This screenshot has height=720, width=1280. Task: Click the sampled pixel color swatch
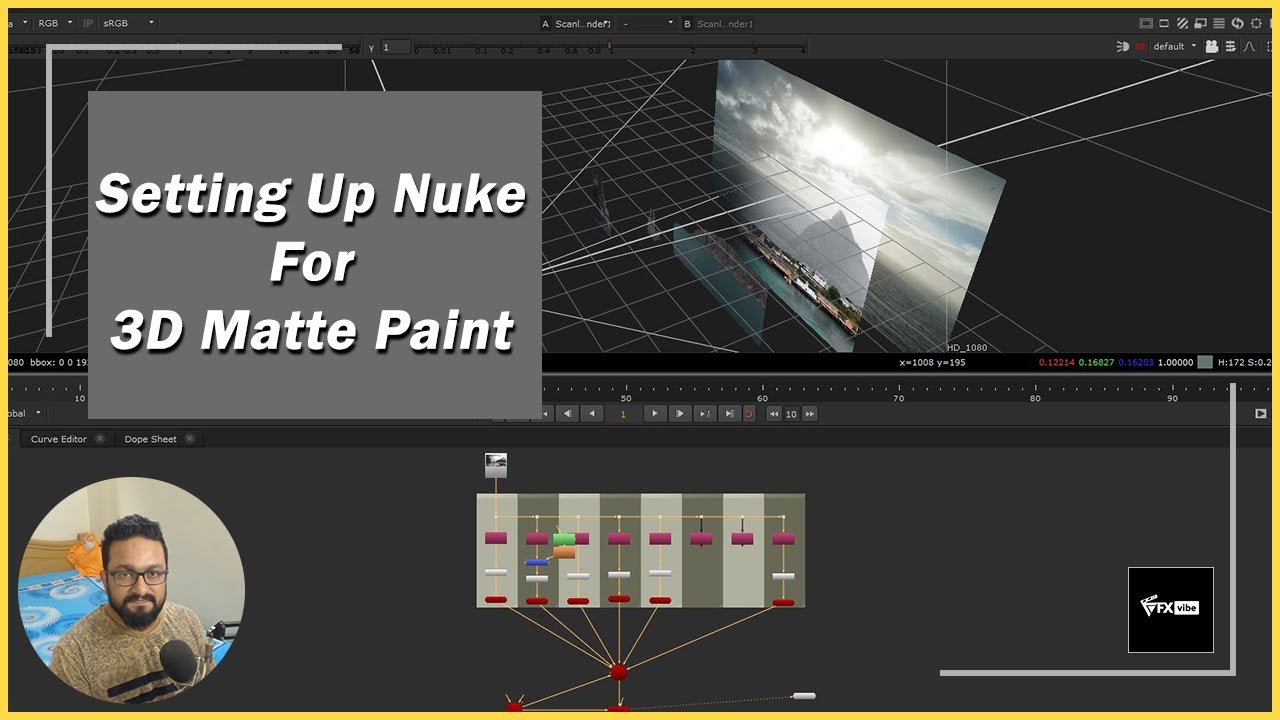point(1205,362)
